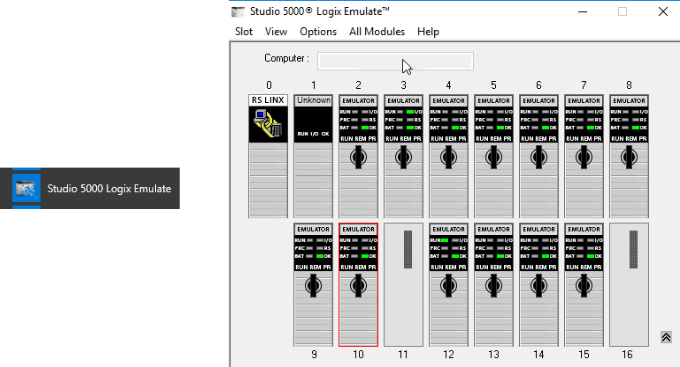
Task: Toggle the key switch on slot 12
Action: (448, 286)
